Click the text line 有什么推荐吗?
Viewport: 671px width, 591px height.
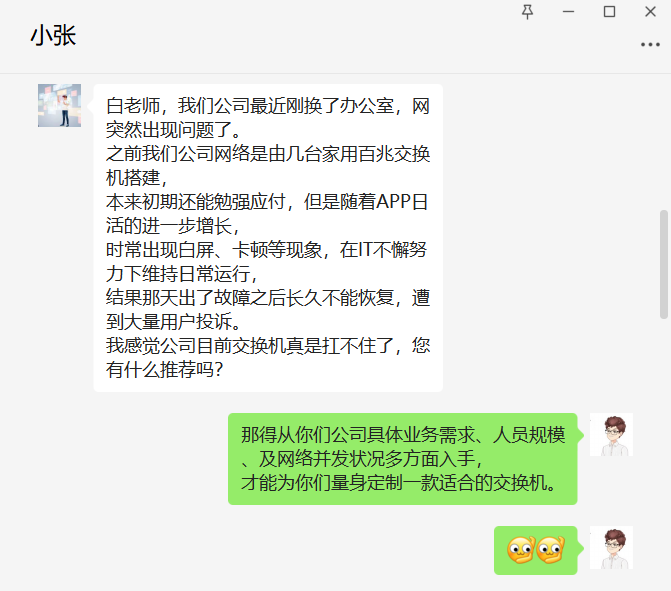tap(165, 369)
